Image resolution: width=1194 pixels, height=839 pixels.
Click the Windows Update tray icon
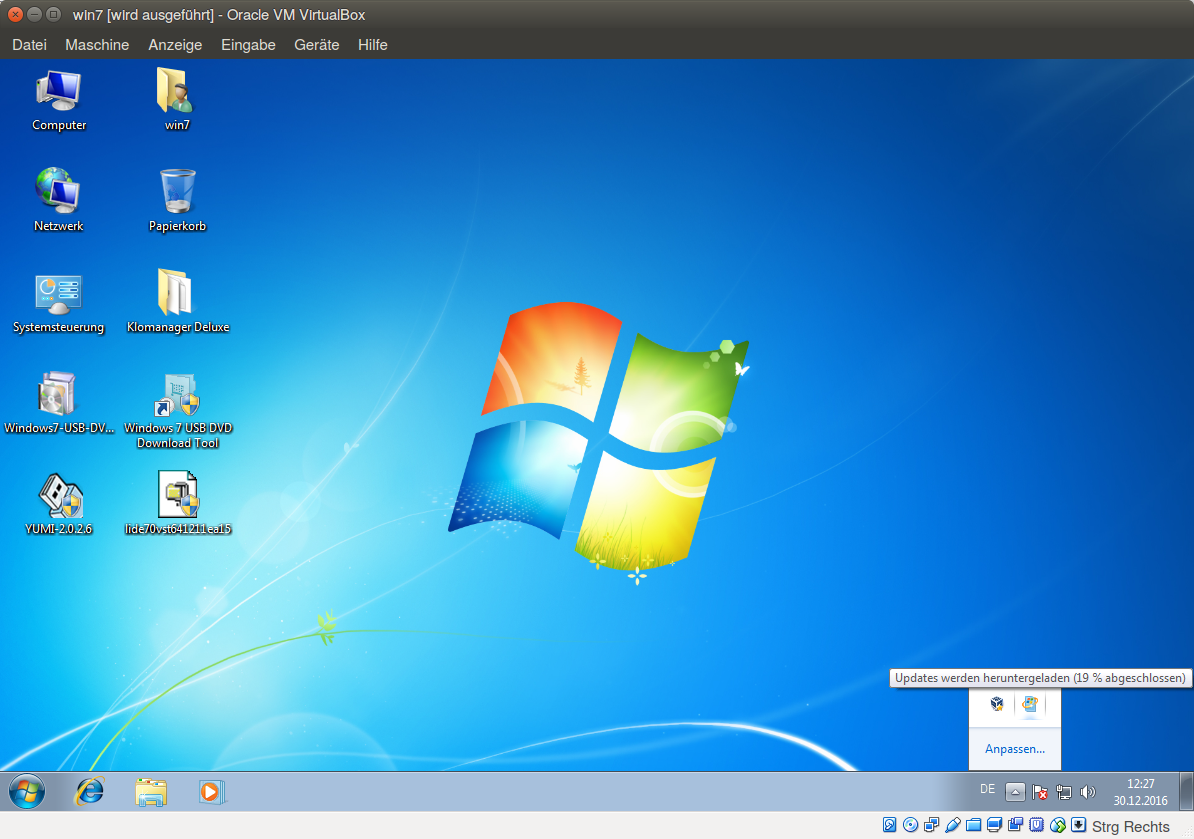coord(1030,704)
